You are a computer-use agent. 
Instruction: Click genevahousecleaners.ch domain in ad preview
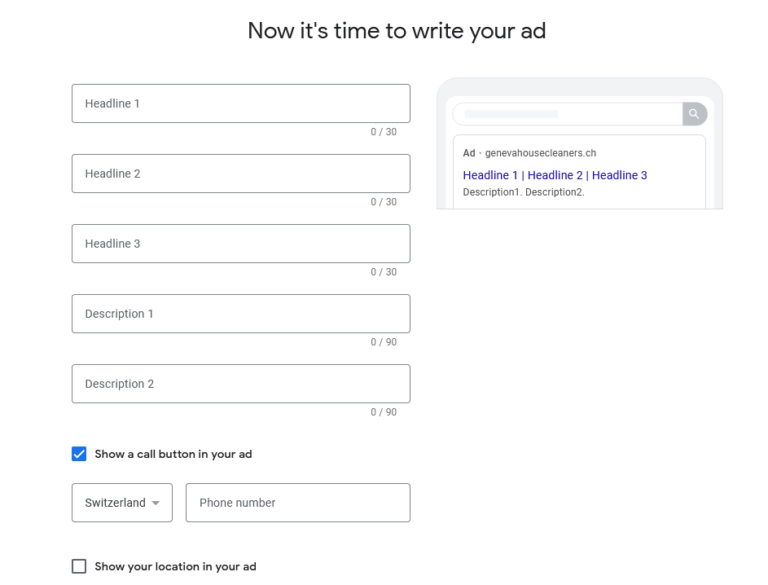tap(541, 153)
